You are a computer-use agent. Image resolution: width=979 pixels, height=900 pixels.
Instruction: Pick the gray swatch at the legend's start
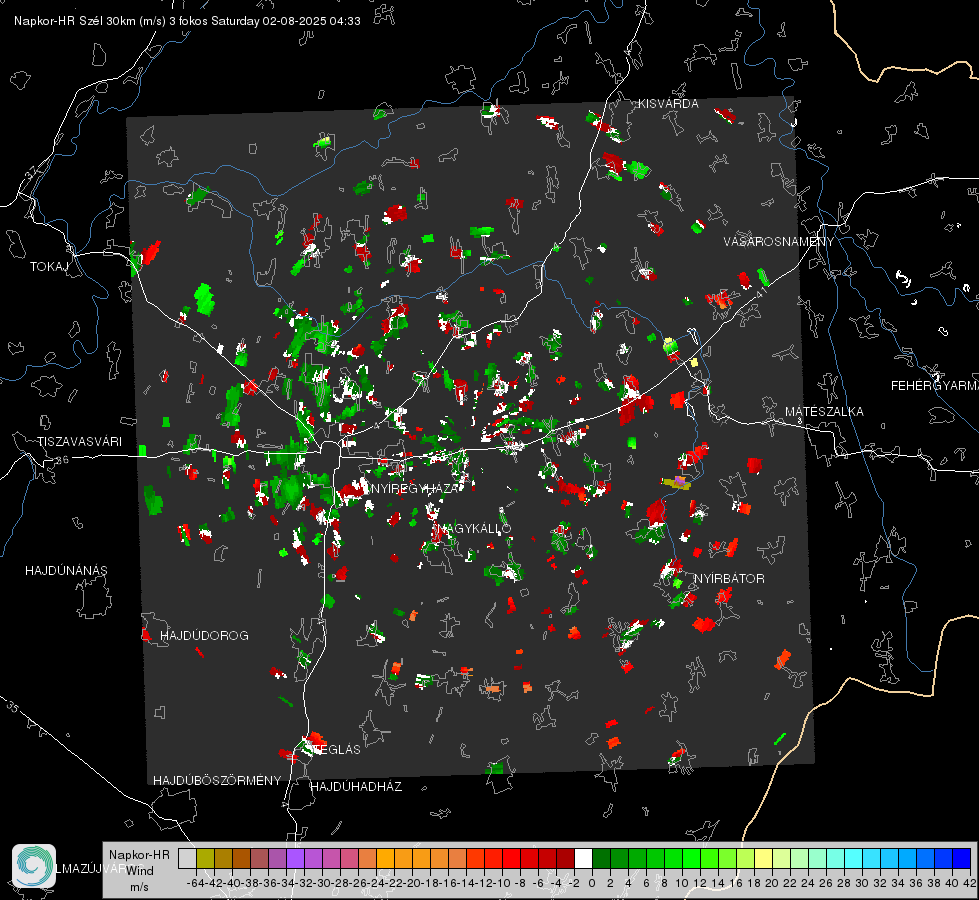(187, 858)
